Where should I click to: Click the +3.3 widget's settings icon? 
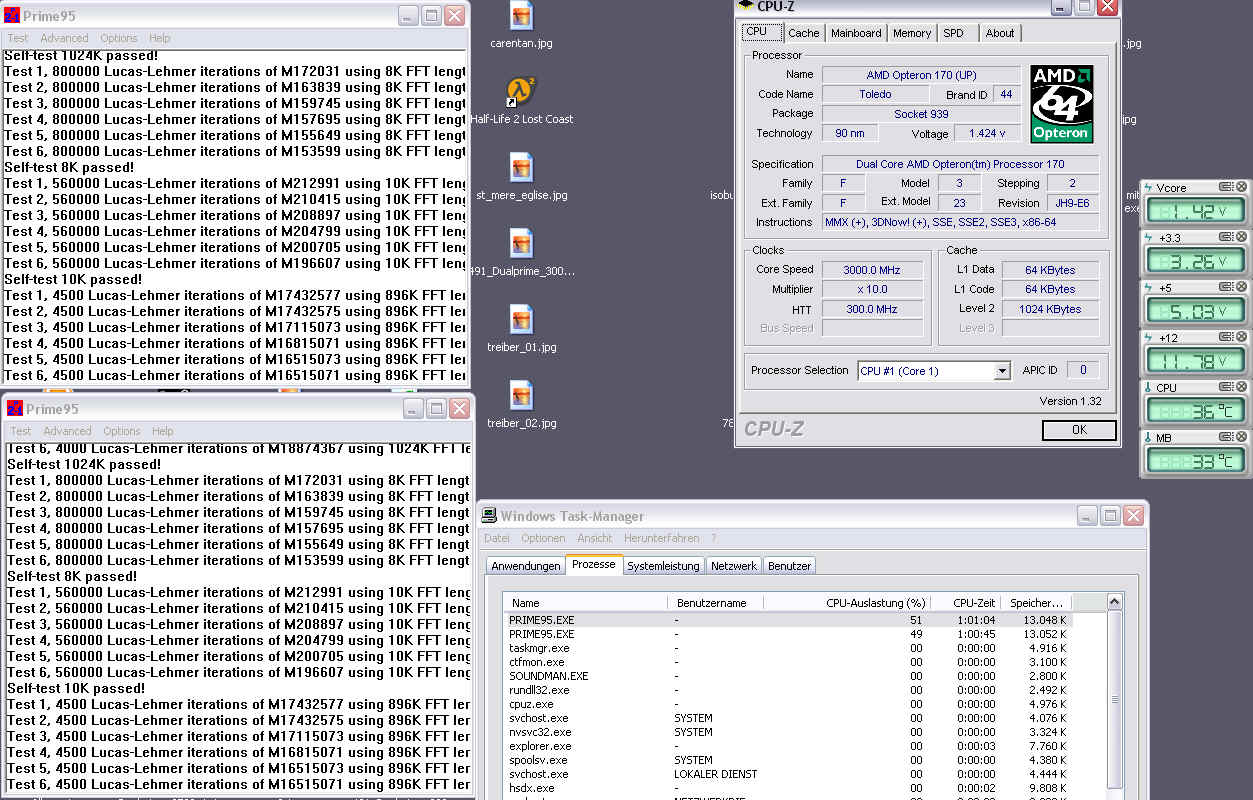[x=1226, y=237]
